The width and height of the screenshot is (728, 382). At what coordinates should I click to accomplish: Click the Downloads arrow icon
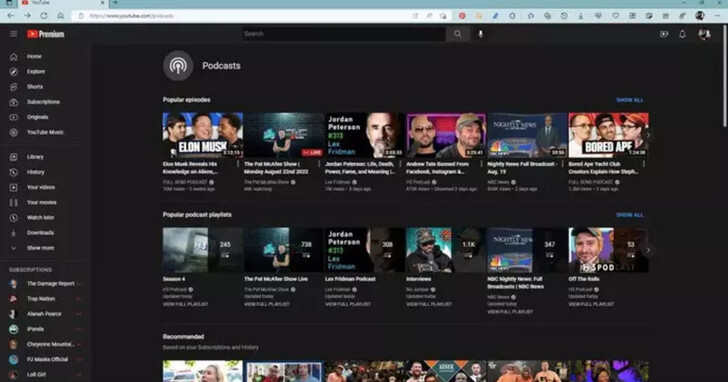pyautogui.click(x=13, y=233)
